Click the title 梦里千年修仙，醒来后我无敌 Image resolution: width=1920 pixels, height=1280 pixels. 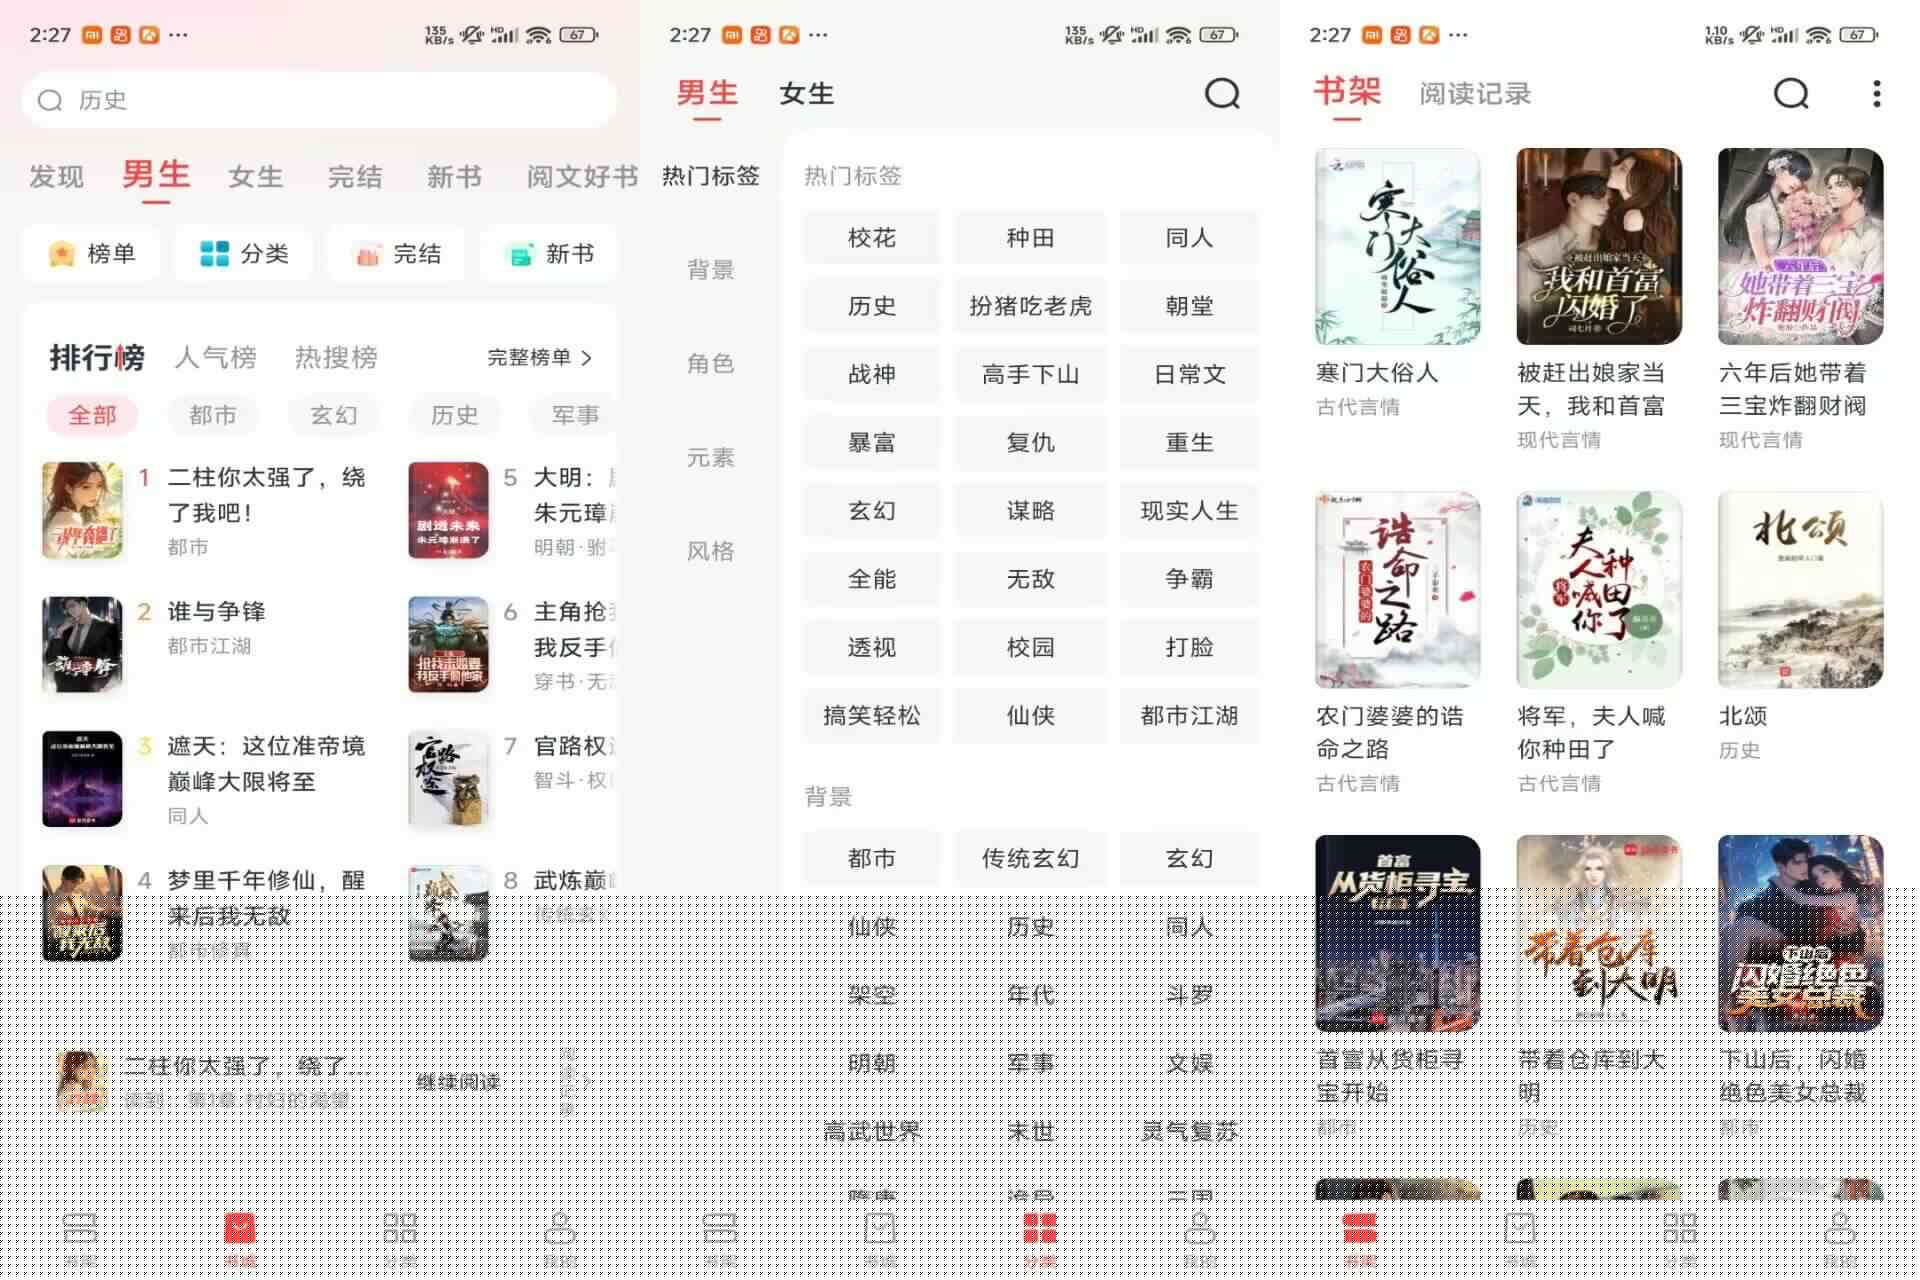point(266,898)
